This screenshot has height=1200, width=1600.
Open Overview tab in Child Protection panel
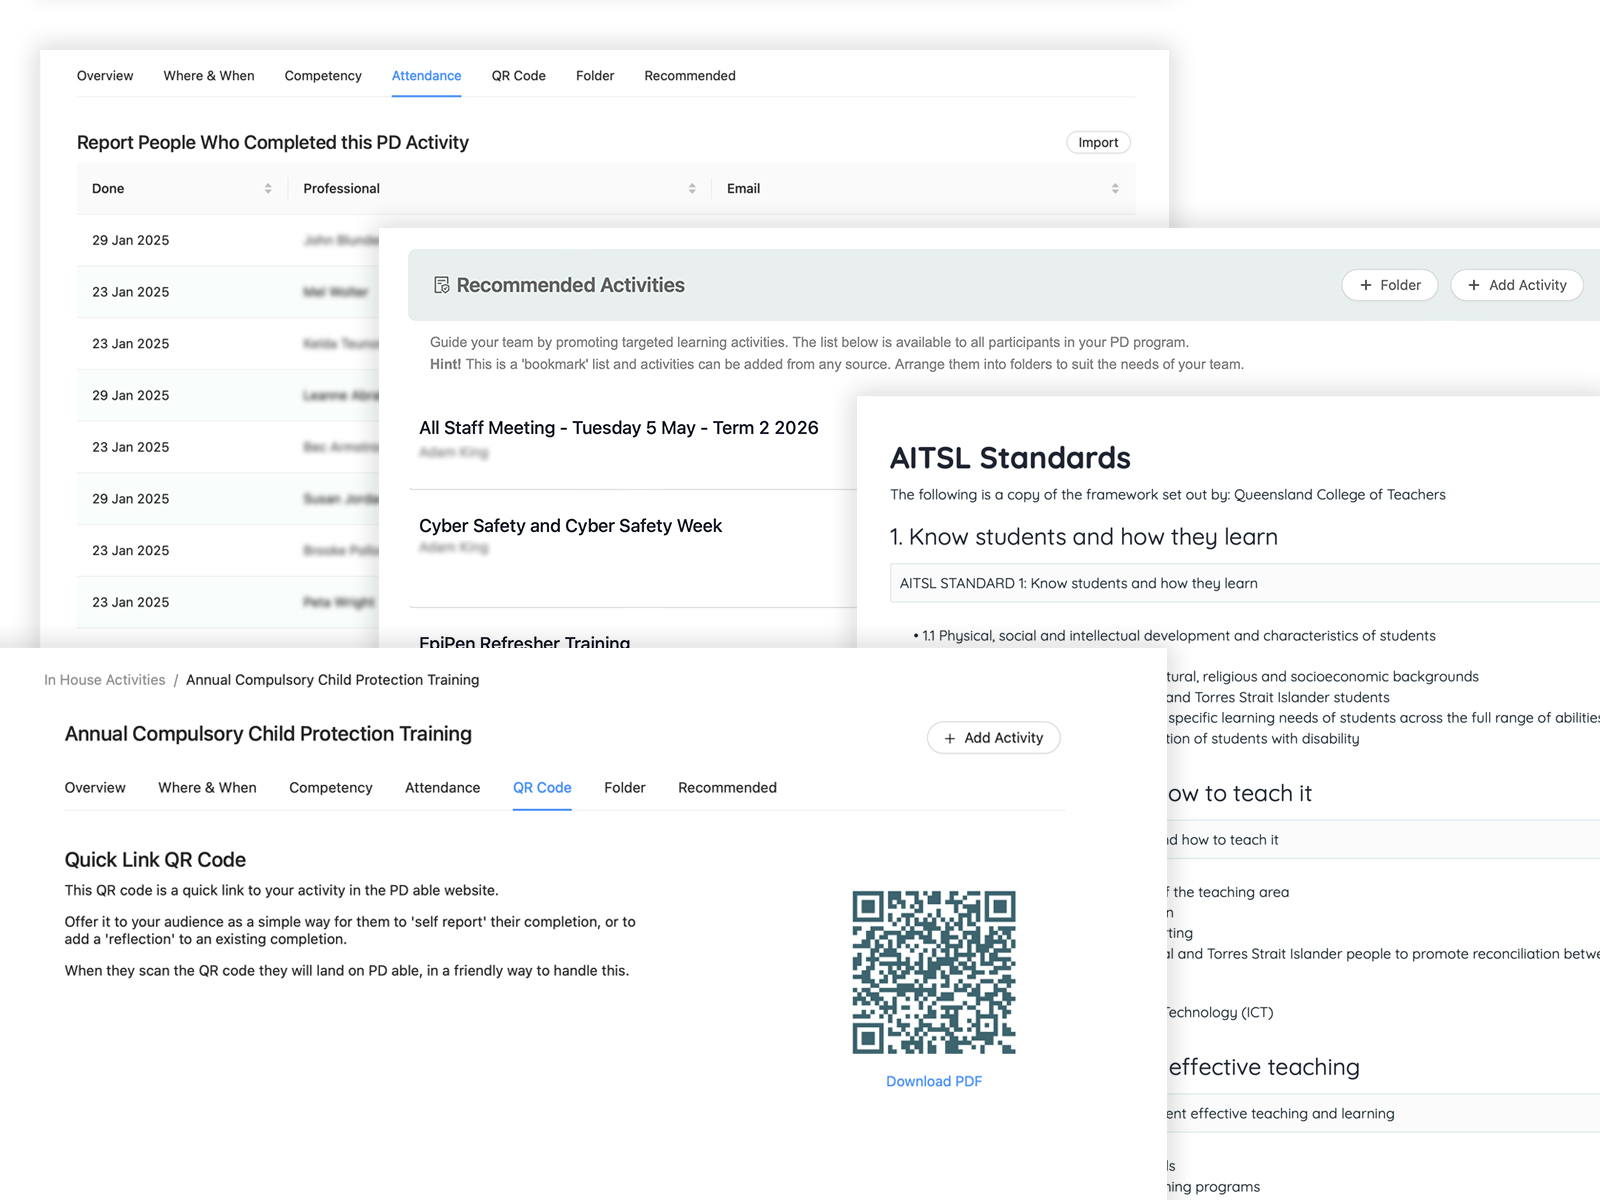[95, 788]
